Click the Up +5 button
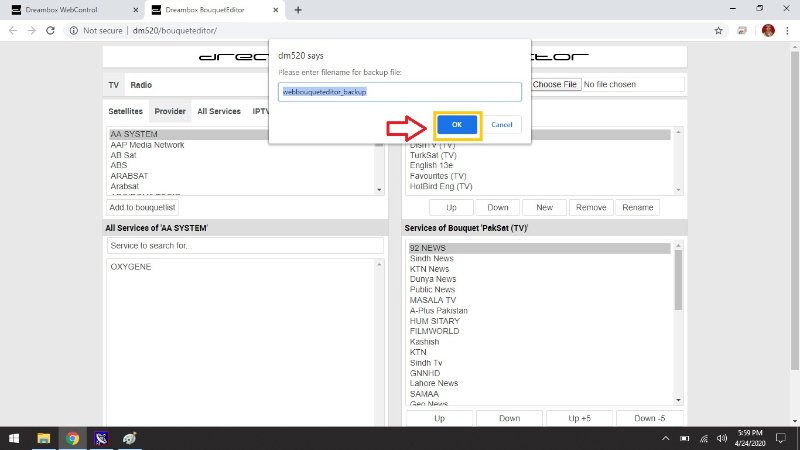 [x=579, y=418]
